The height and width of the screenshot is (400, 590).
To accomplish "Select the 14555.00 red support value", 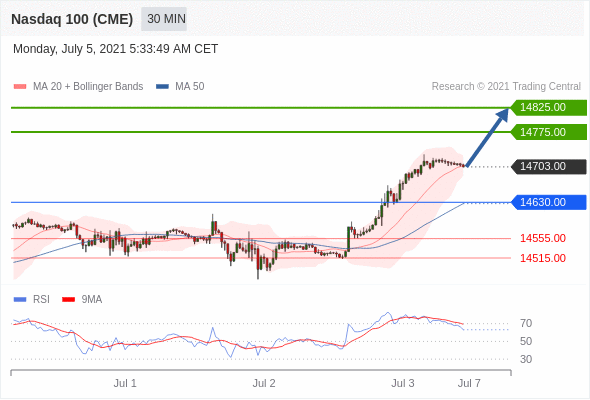I will click(543, 238).
